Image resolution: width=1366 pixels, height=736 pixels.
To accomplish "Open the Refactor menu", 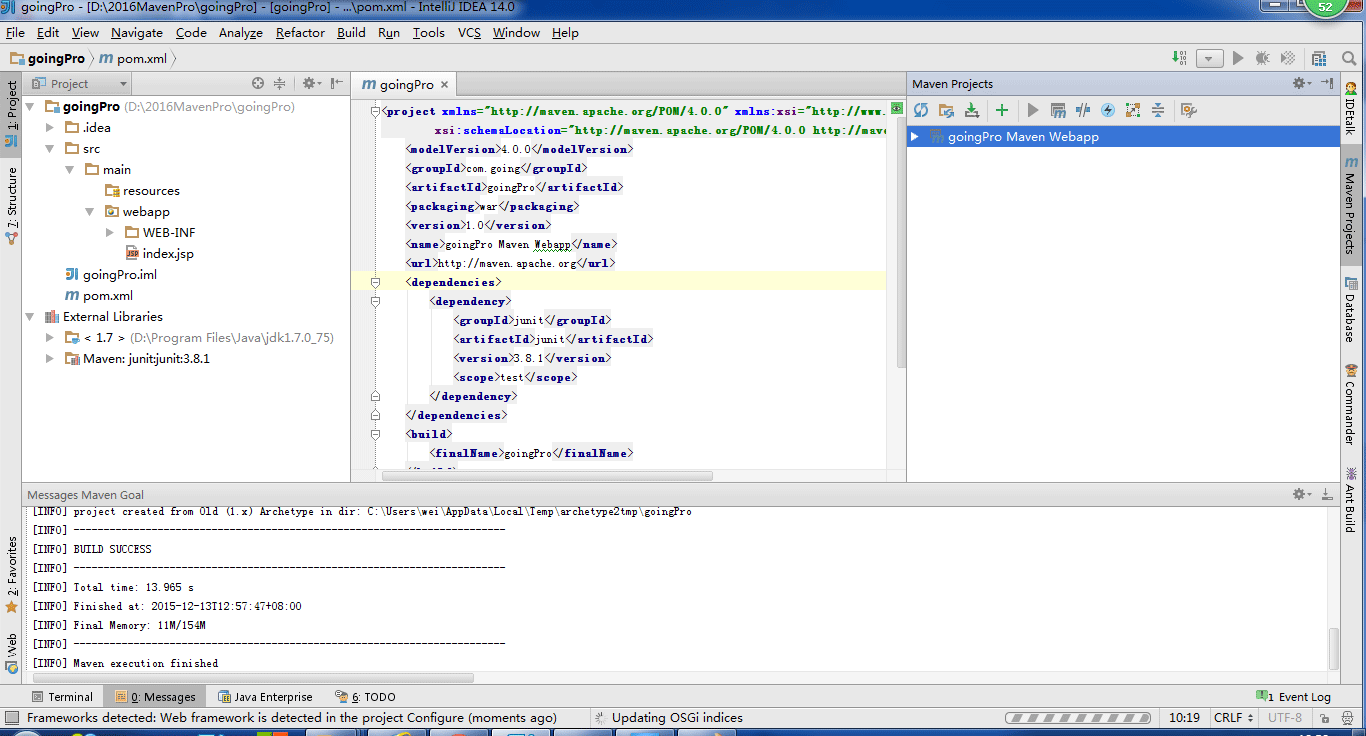I will point(300,32).
